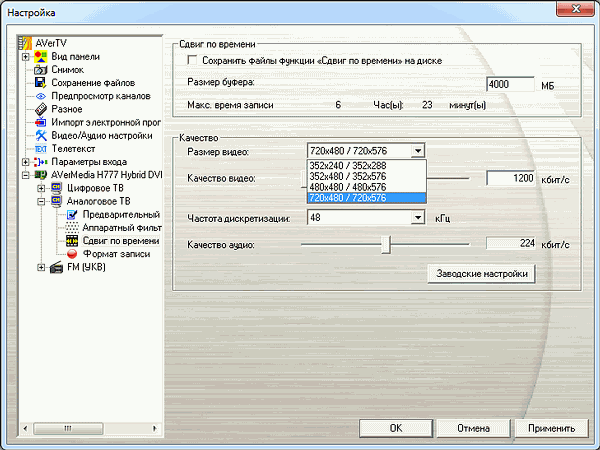The width and height of the screenshot is (600, 450).
Task: Click the Предварительный checklist icon
Action: (x=72, y=215)
